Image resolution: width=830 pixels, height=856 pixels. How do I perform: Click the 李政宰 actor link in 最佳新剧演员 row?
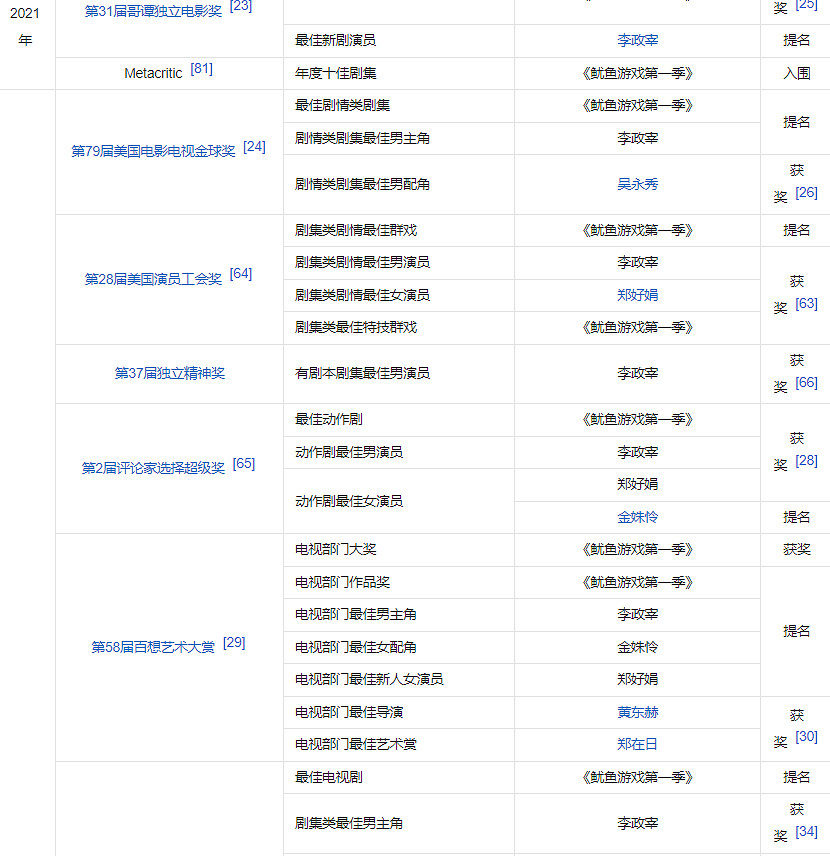pyautogui.click(x=637, y=40)
